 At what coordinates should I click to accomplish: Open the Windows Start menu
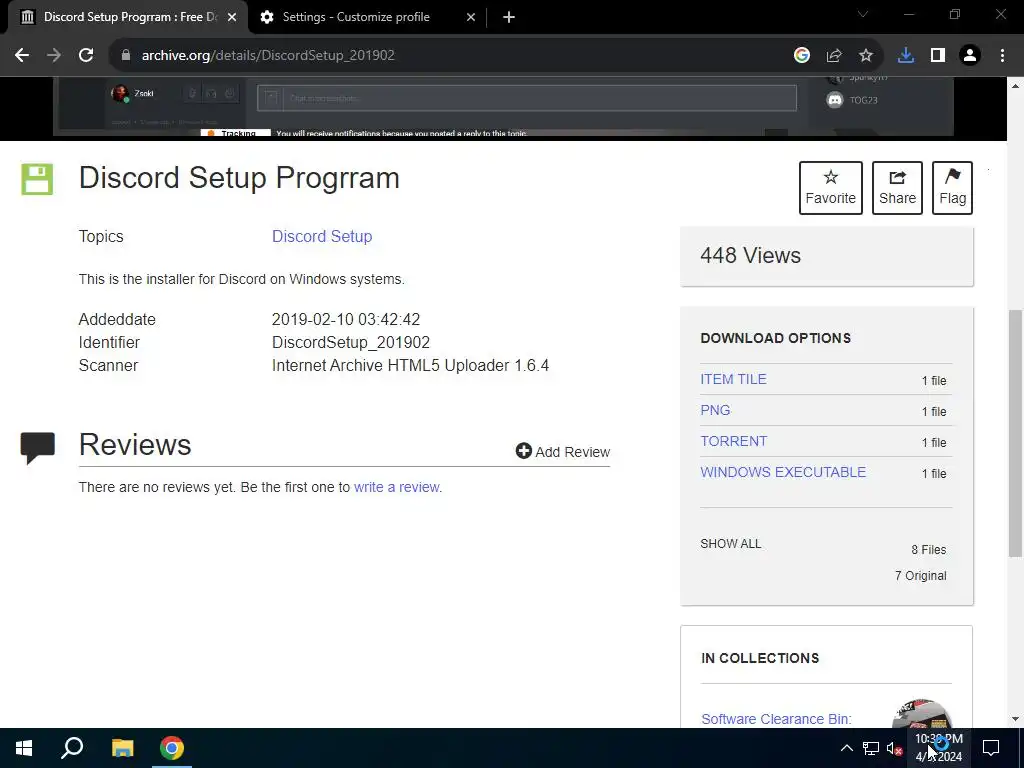coord(24,748)
